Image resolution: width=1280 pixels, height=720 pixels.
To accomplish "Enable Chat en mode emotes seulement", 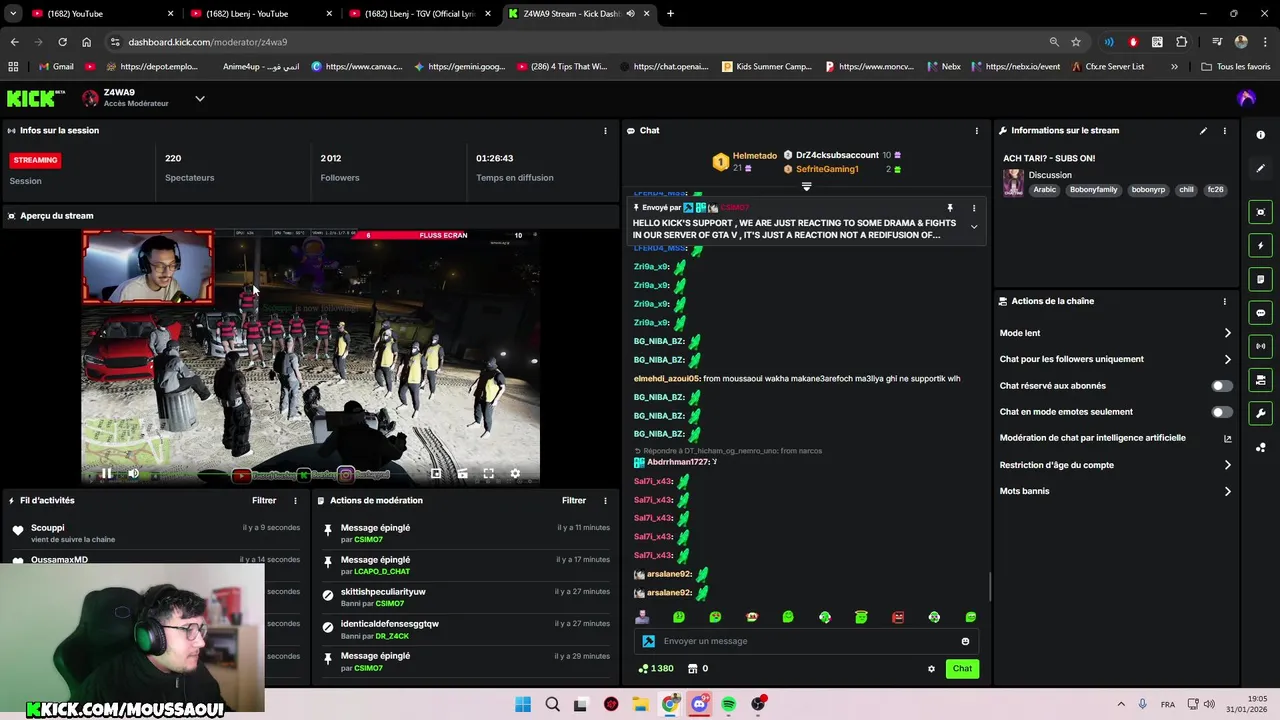I will pos(1222,412).
